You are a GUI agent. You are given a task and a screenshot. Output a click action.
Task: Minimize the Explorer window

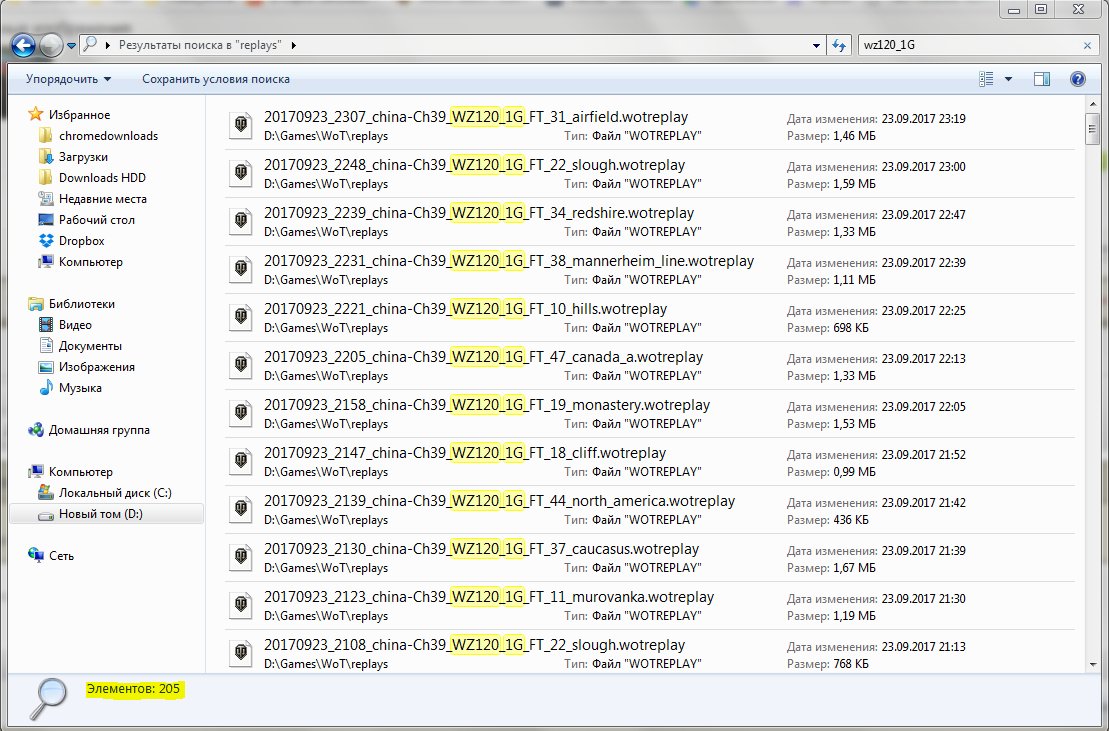pyautogui.click(x=1014, y=9)
